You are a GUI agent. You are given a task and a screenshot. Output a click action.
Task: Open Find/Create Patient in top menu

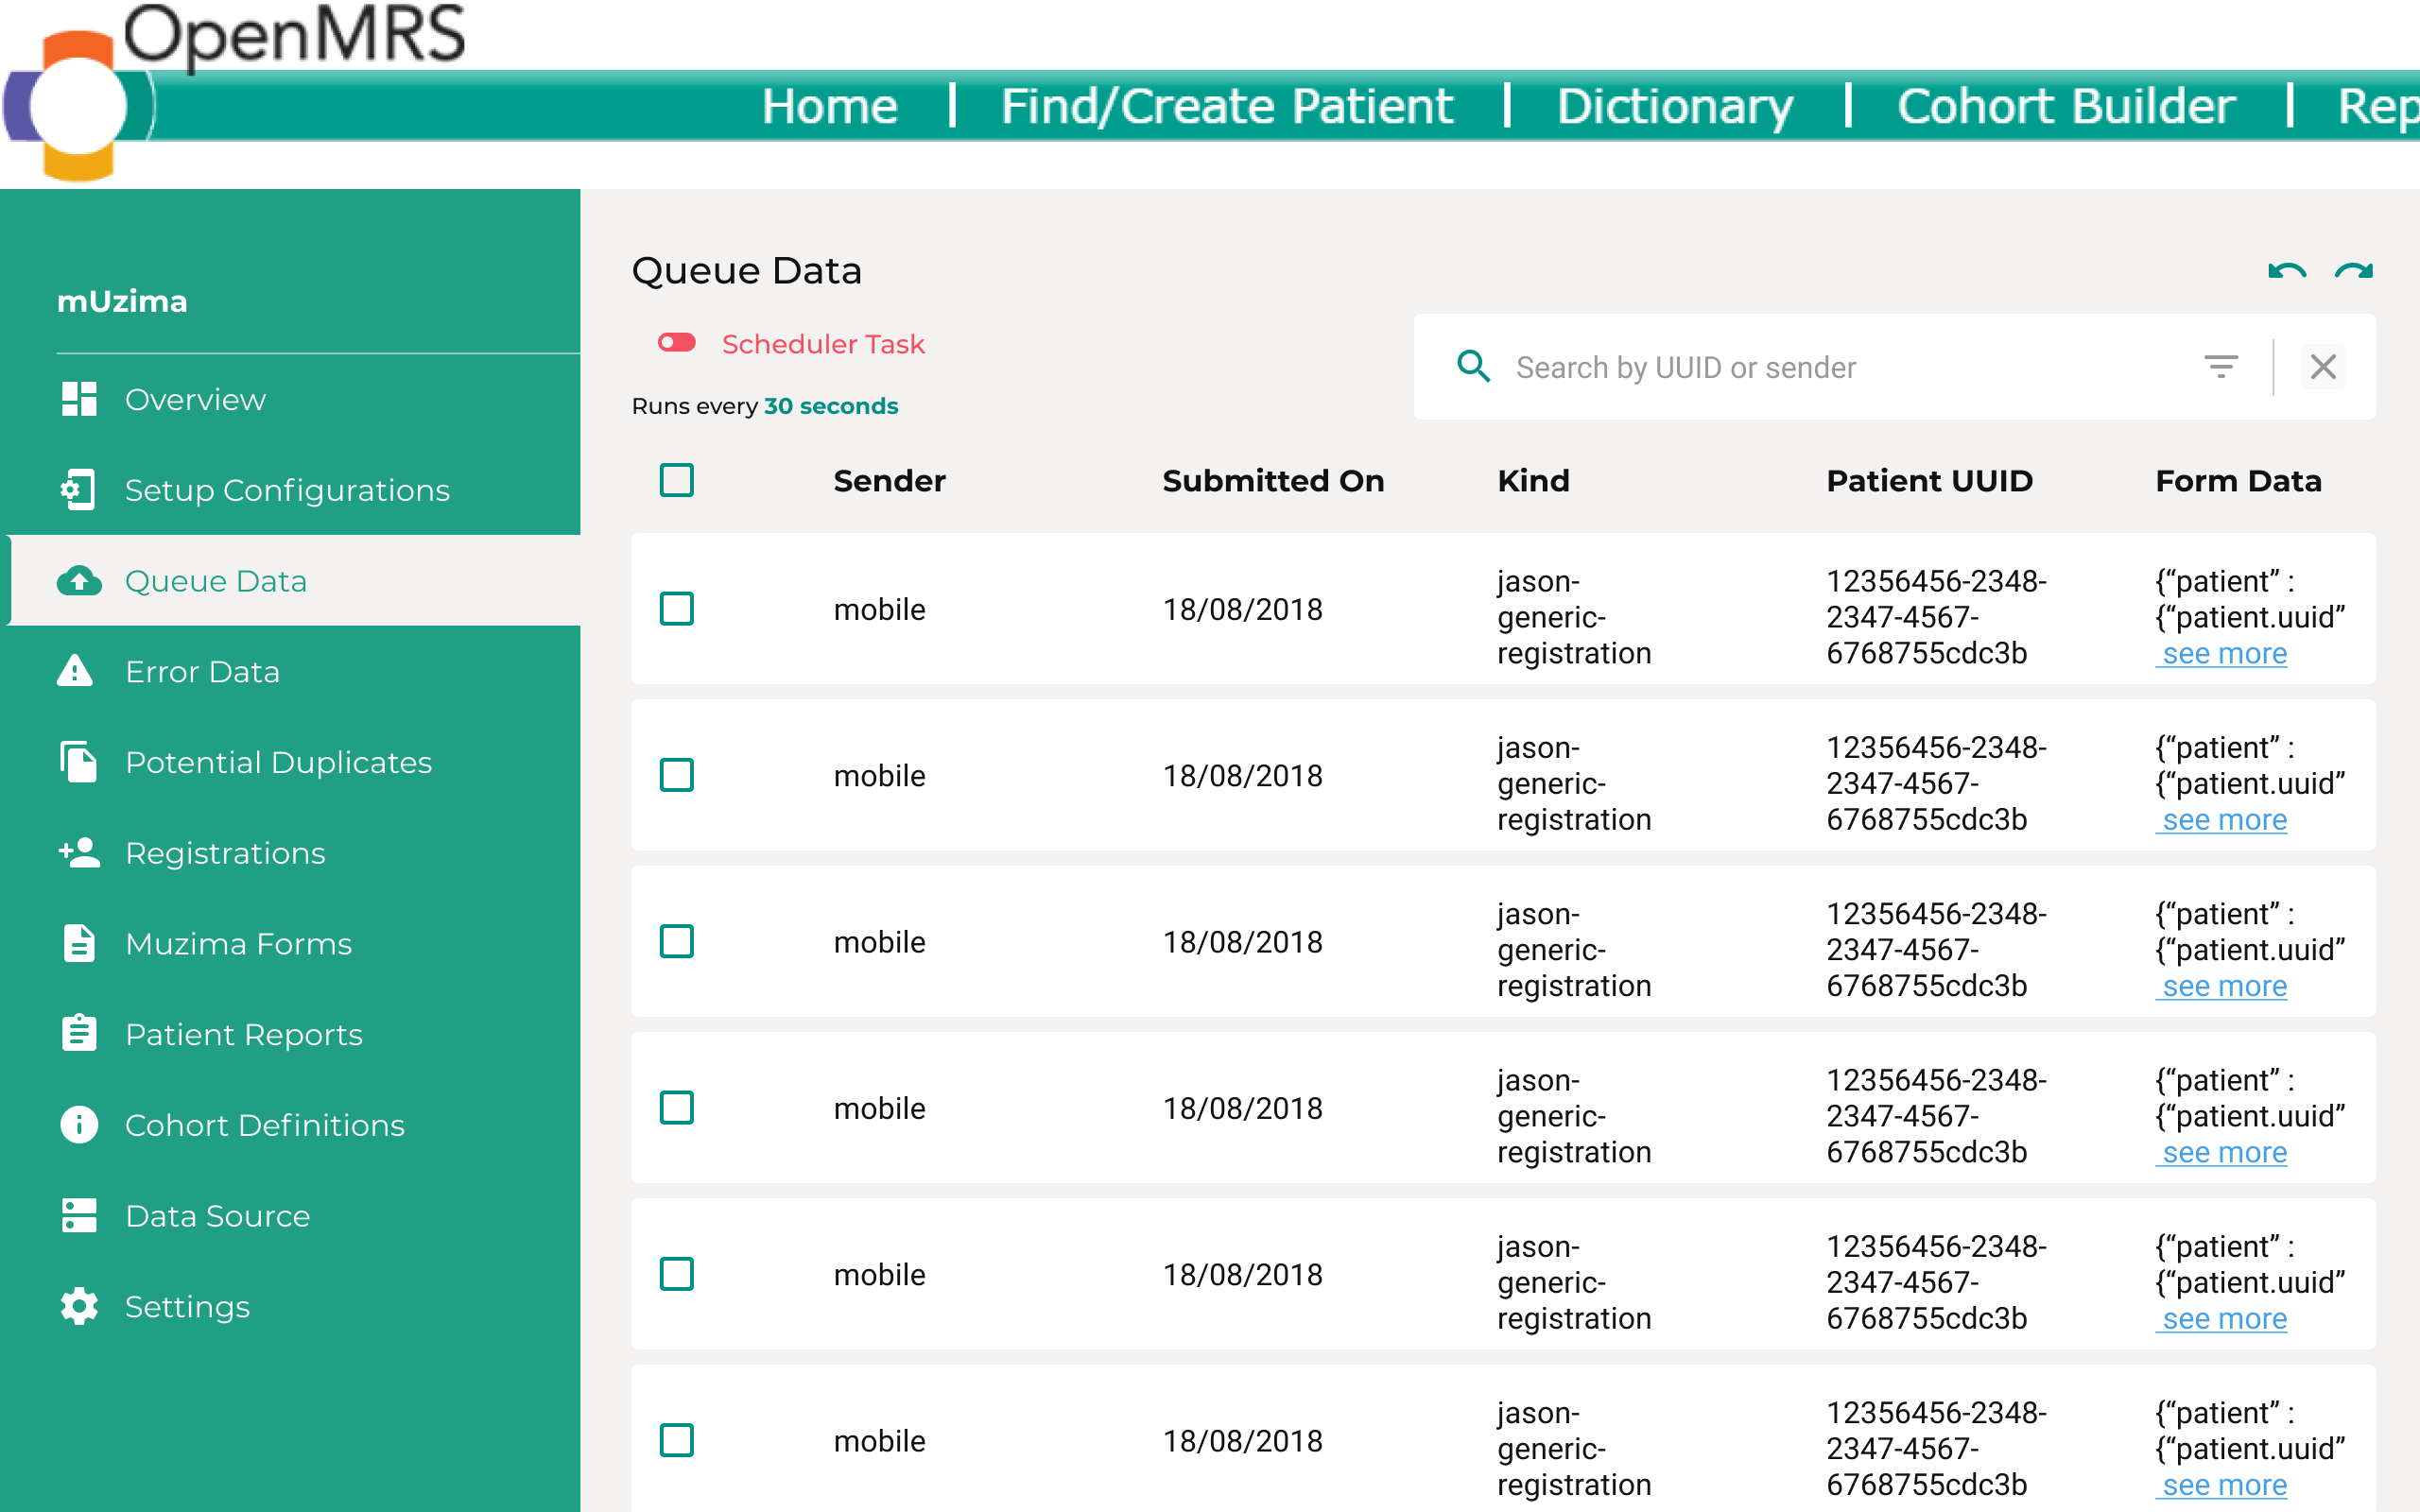(1227, 106)
